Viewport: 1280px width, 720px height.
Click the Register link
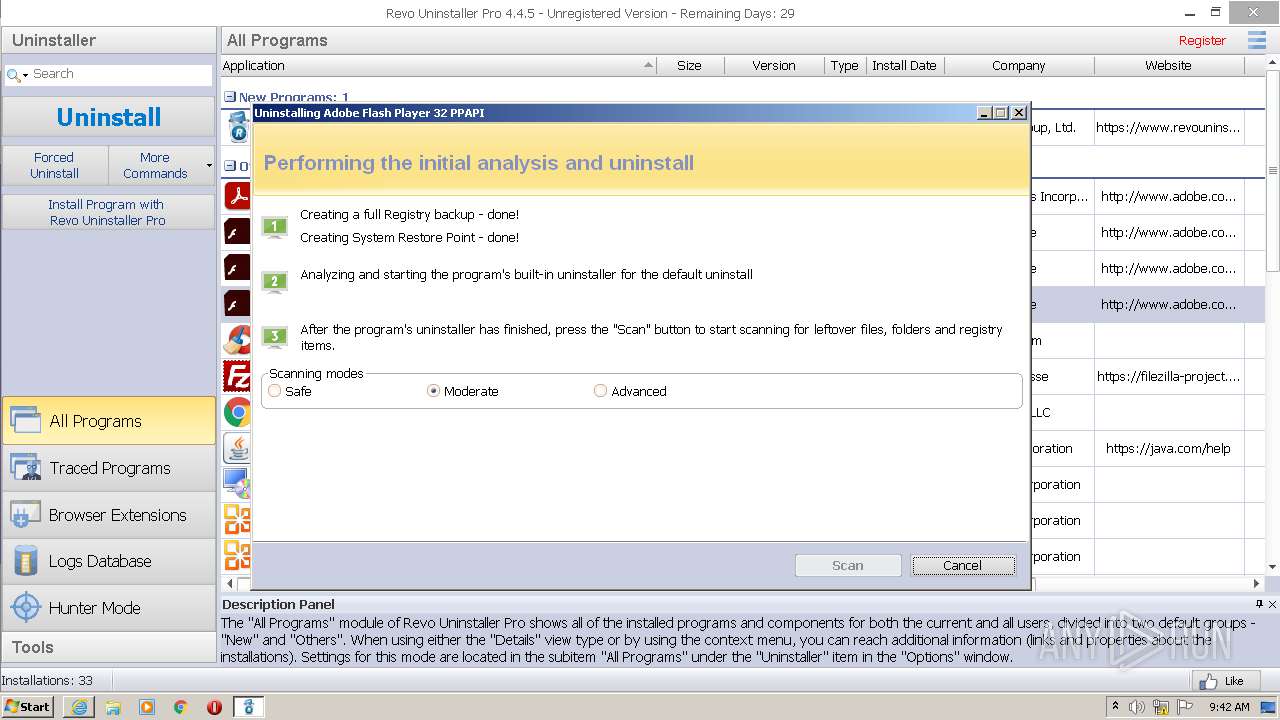tap(1202, 41)
